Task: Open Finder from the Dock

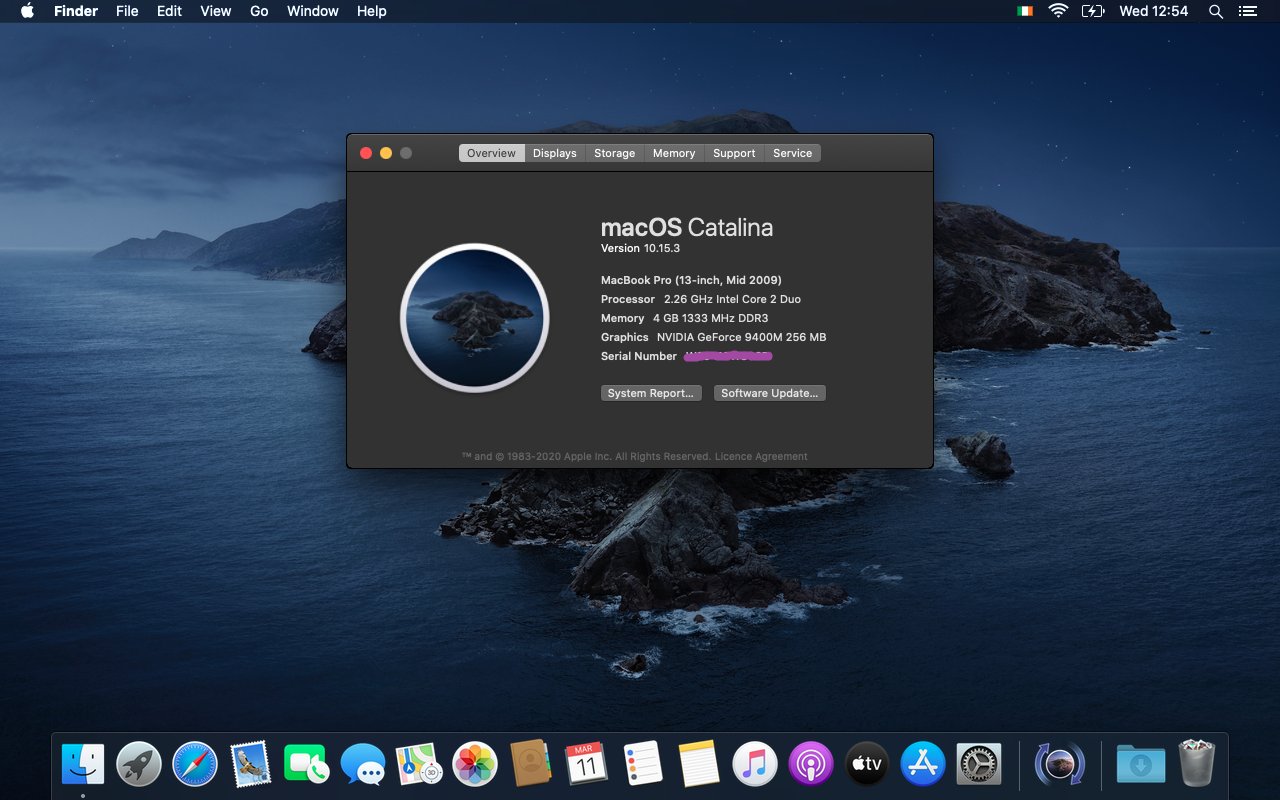Action: pos(83,765)
